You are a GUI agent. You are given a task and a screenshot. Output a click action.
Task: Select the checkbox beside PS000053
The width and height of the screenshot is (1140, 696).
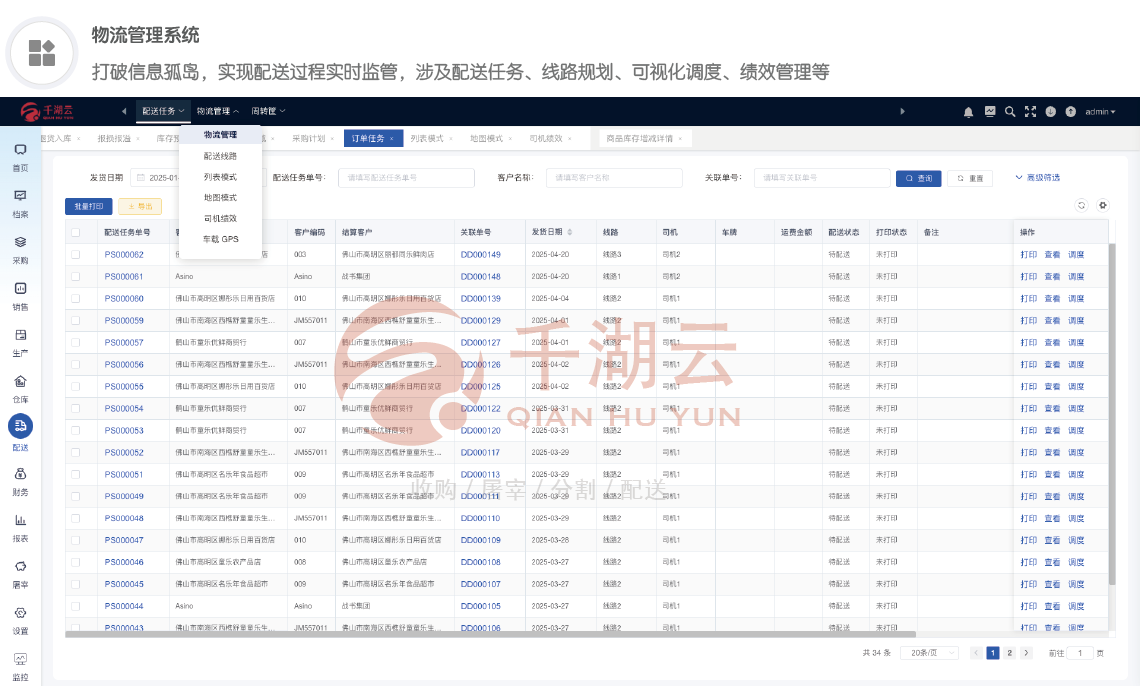pyautogui.click(x=75, y=431)
